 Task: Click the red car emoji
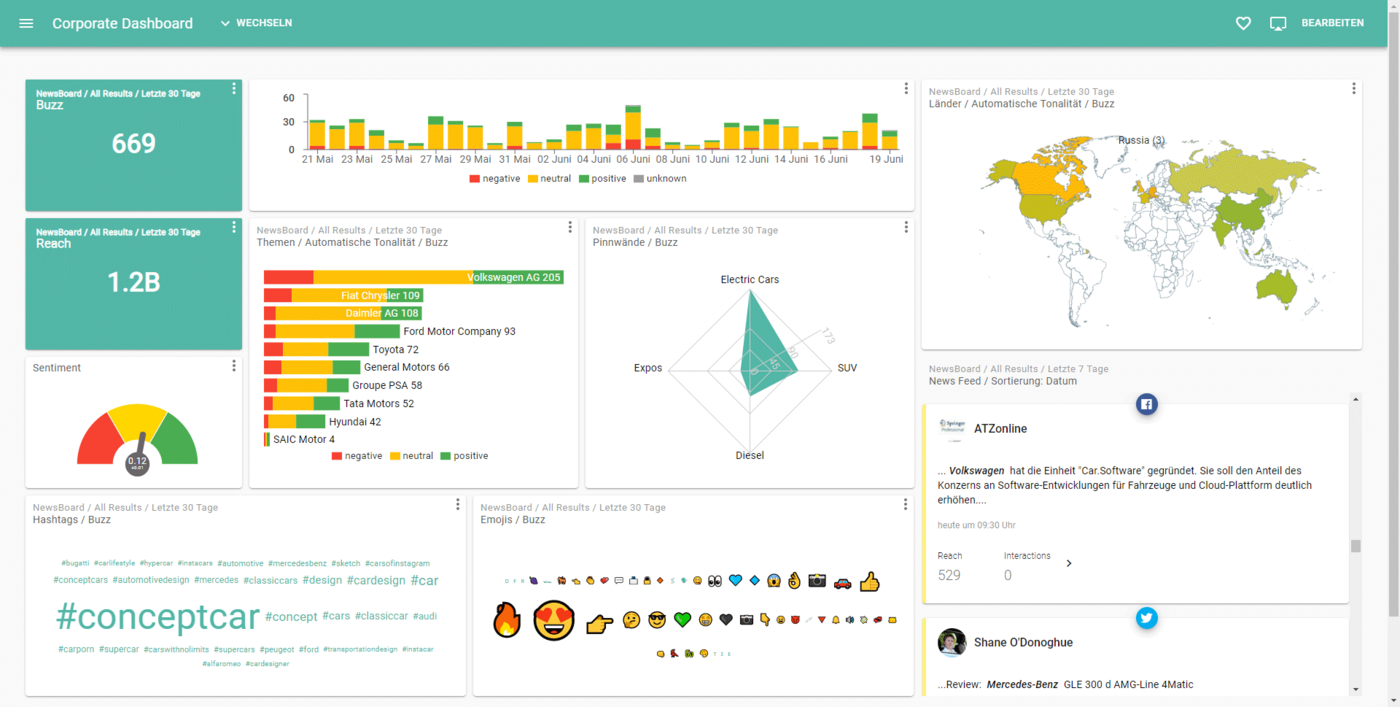[843, 582]
